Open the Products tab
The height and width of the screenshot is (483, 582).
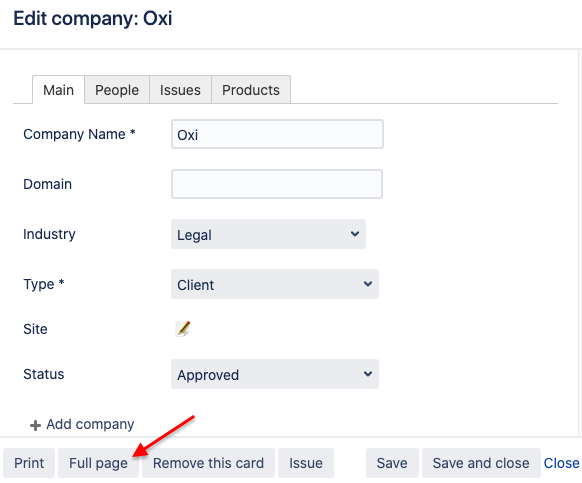tap(251, 90)
